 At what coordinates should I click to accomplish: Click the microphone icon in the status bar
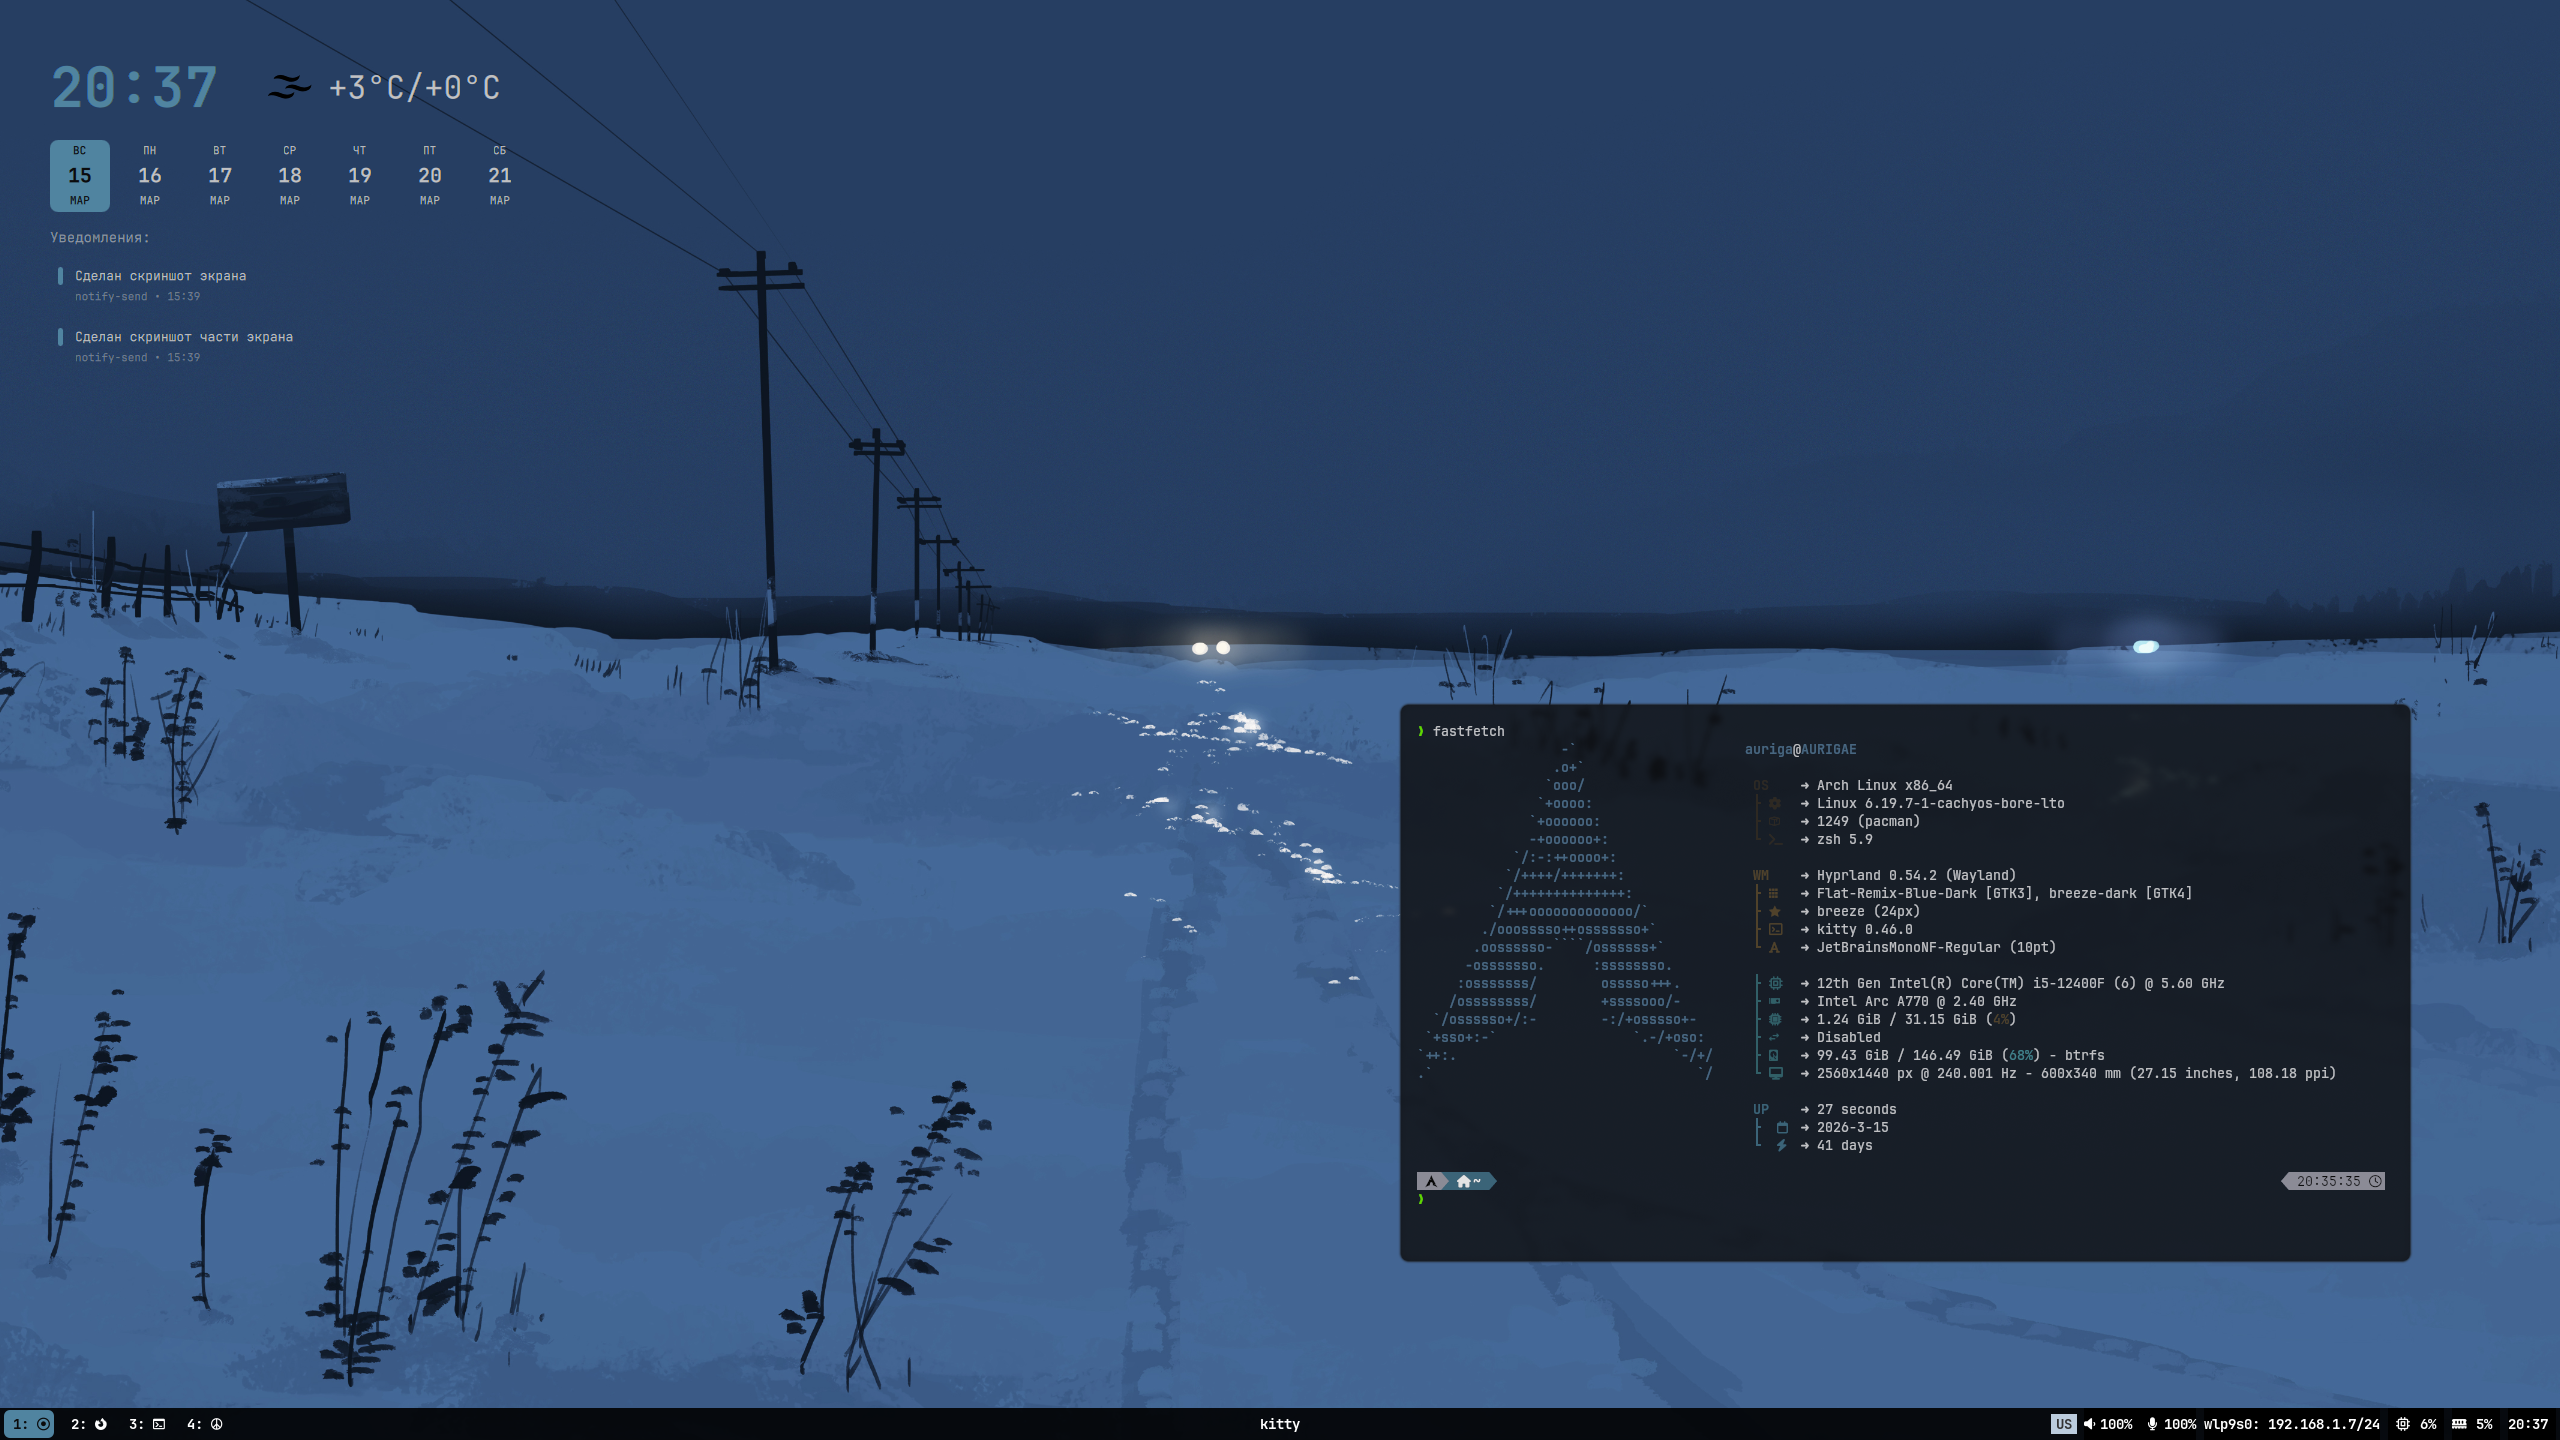pyautogui.click(x=2152, y=1424)
